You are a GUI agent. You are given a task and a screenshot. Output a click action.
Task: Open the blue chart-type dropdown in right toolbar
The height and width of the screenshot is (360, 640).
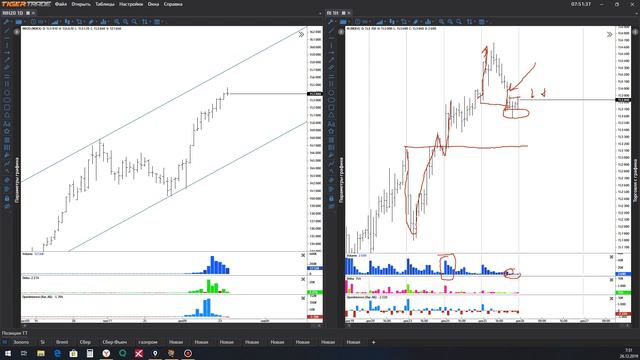(343, 22)
